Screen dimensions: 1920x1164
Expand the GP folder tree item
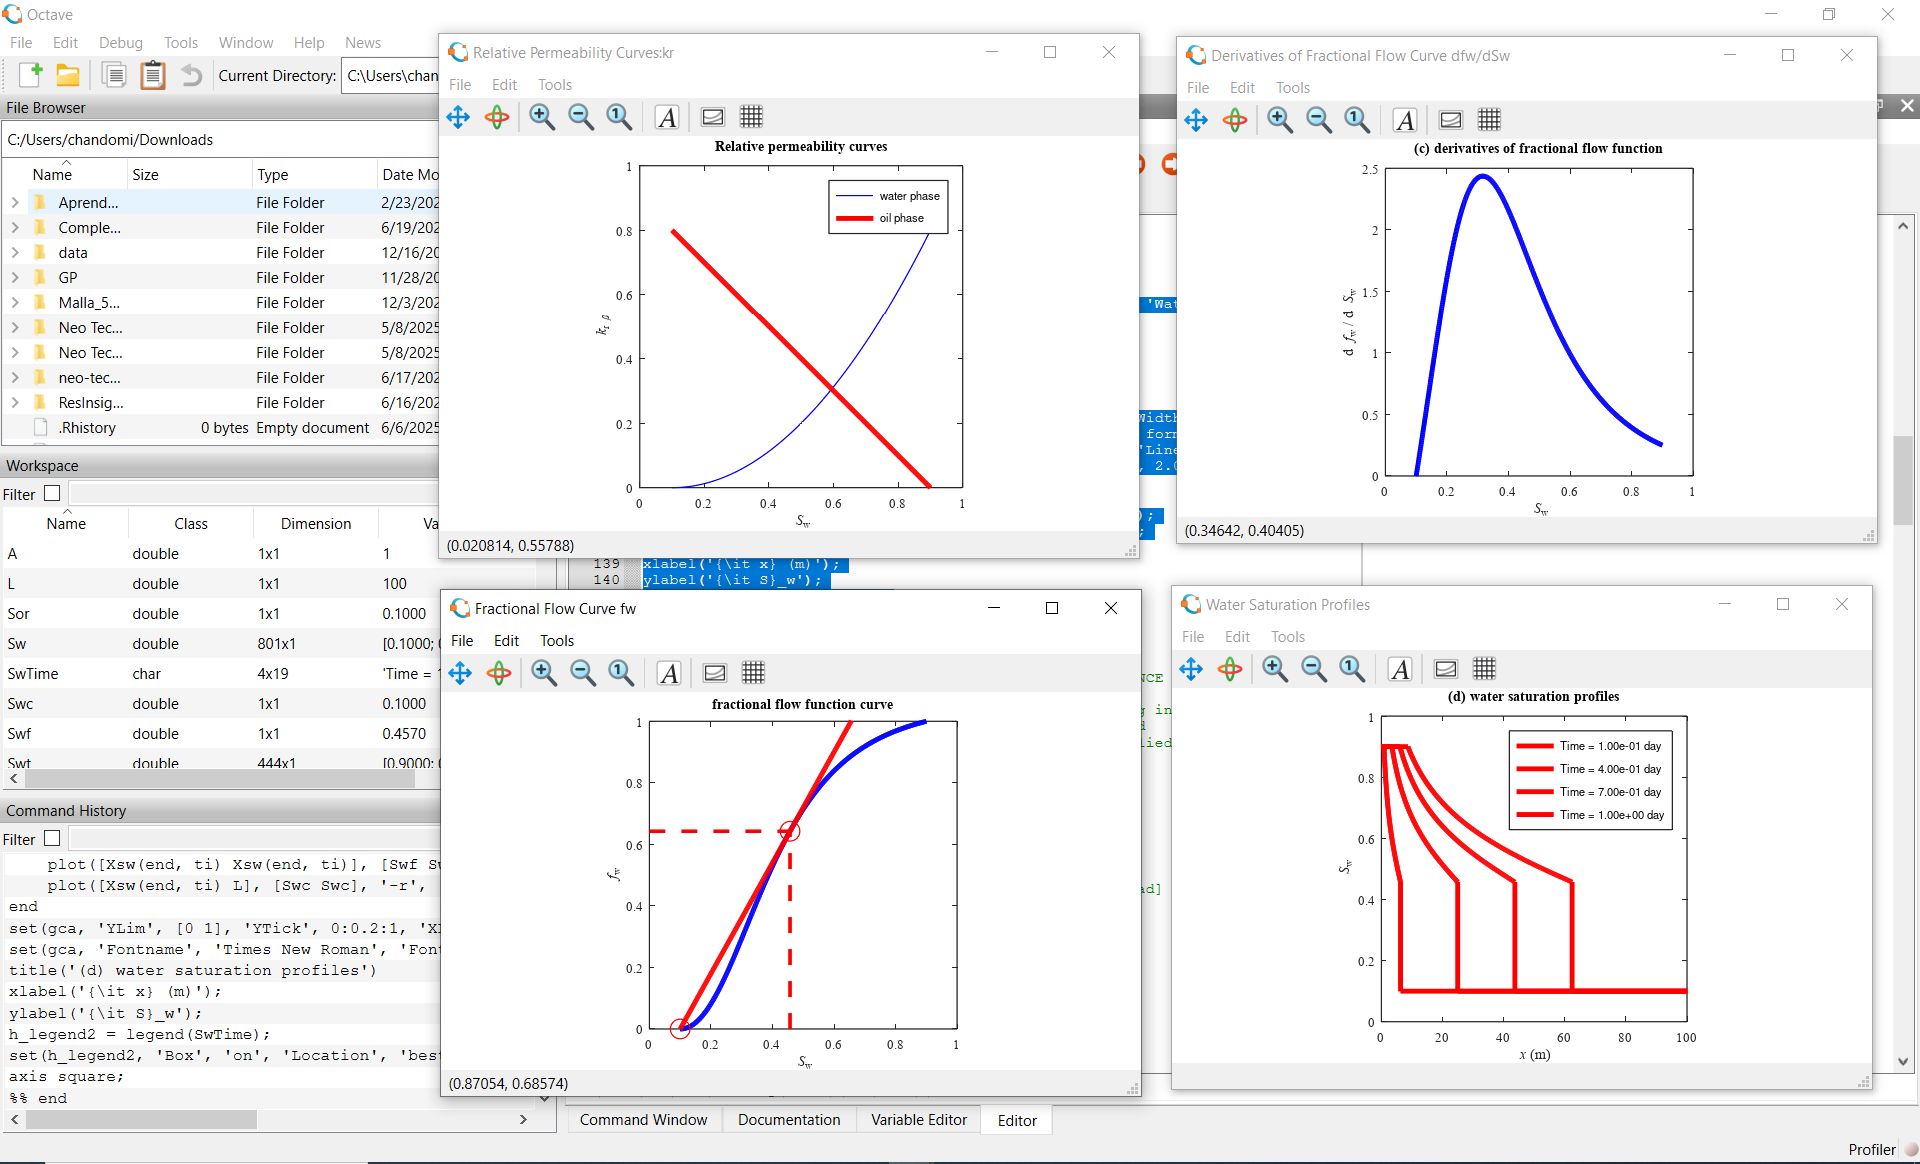15,277
